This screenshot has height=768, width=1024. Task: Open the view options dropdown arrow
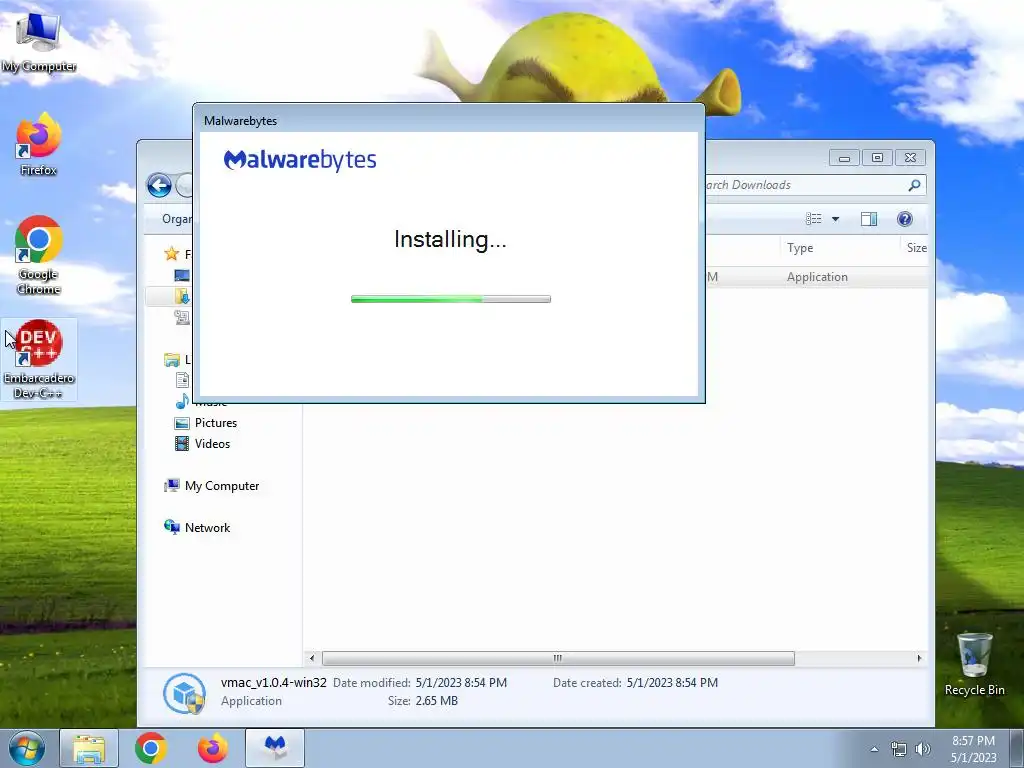coord(835,219)
